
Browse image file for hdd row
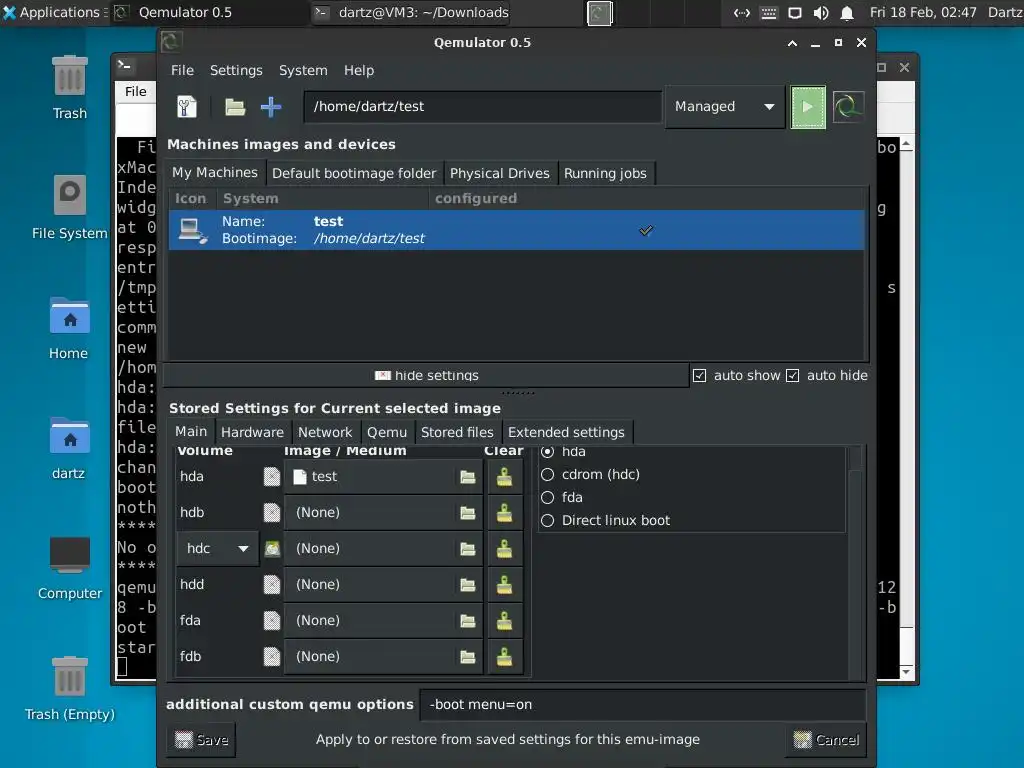tap(468, 584)
